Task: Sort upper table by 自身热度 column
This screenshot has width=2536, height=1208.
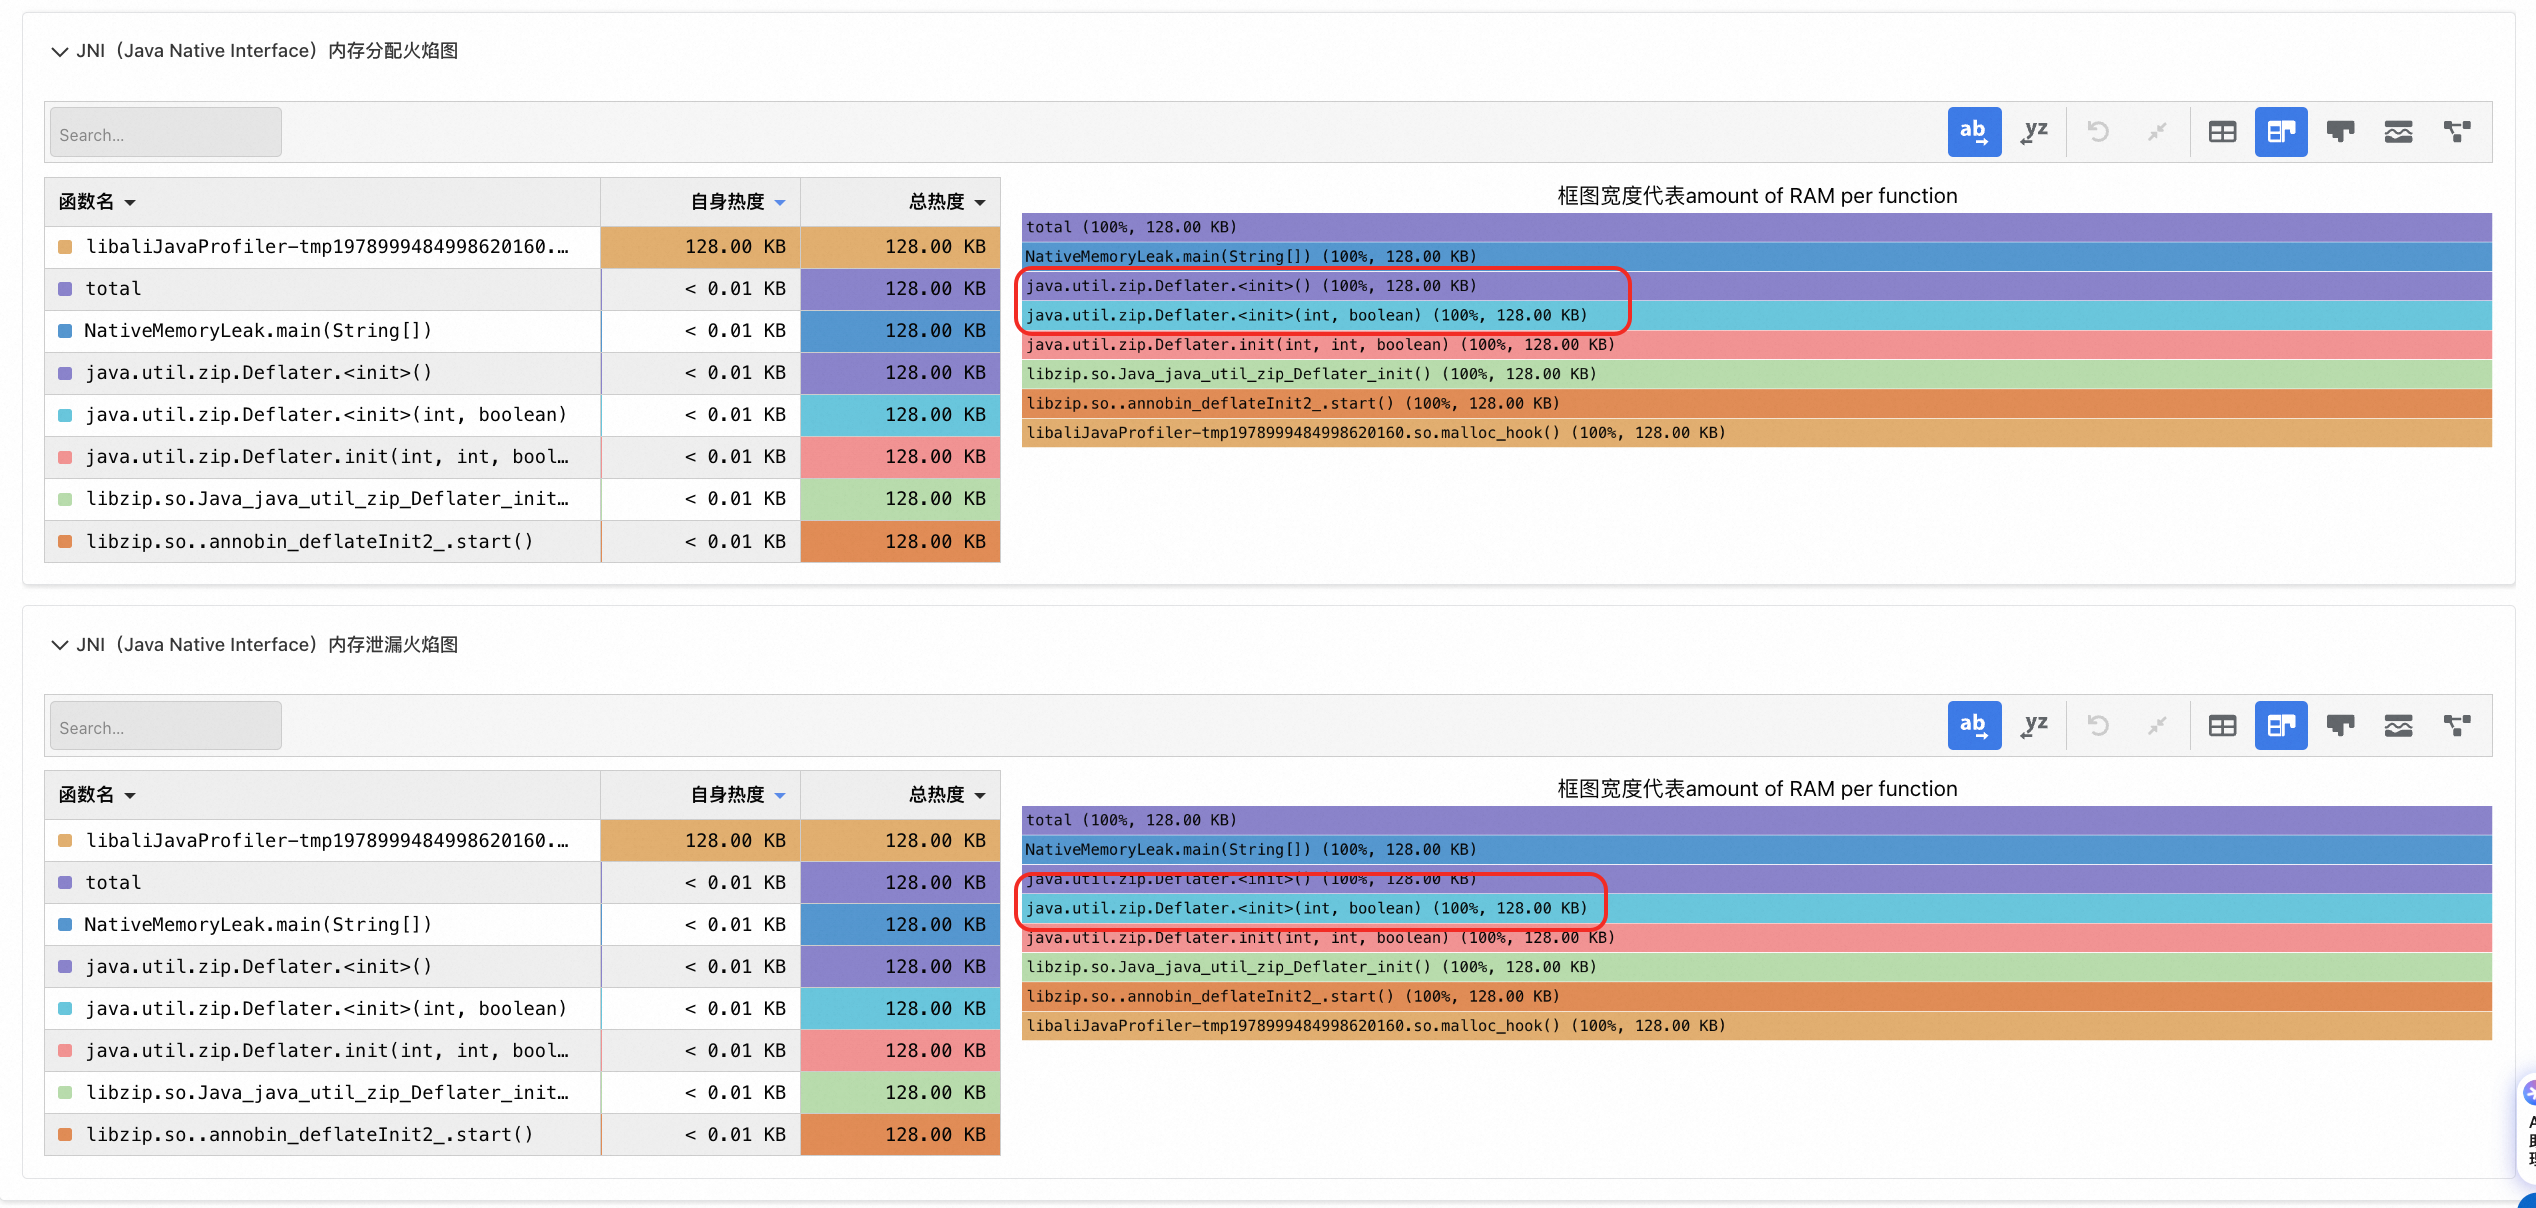Action: [738, 202]
